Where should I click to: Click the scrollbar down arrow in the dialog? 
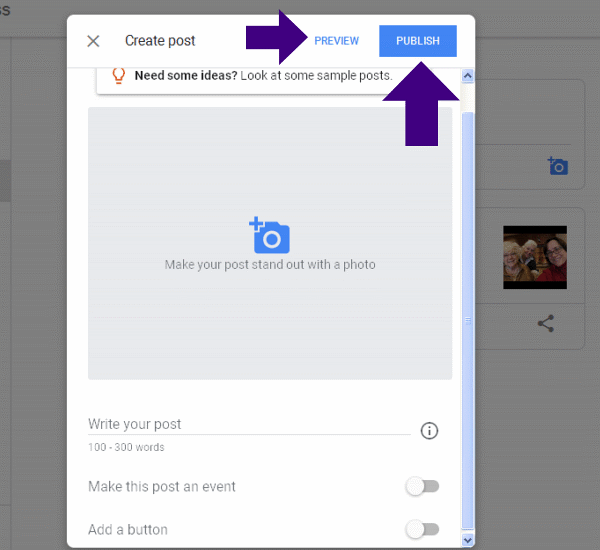467,539
